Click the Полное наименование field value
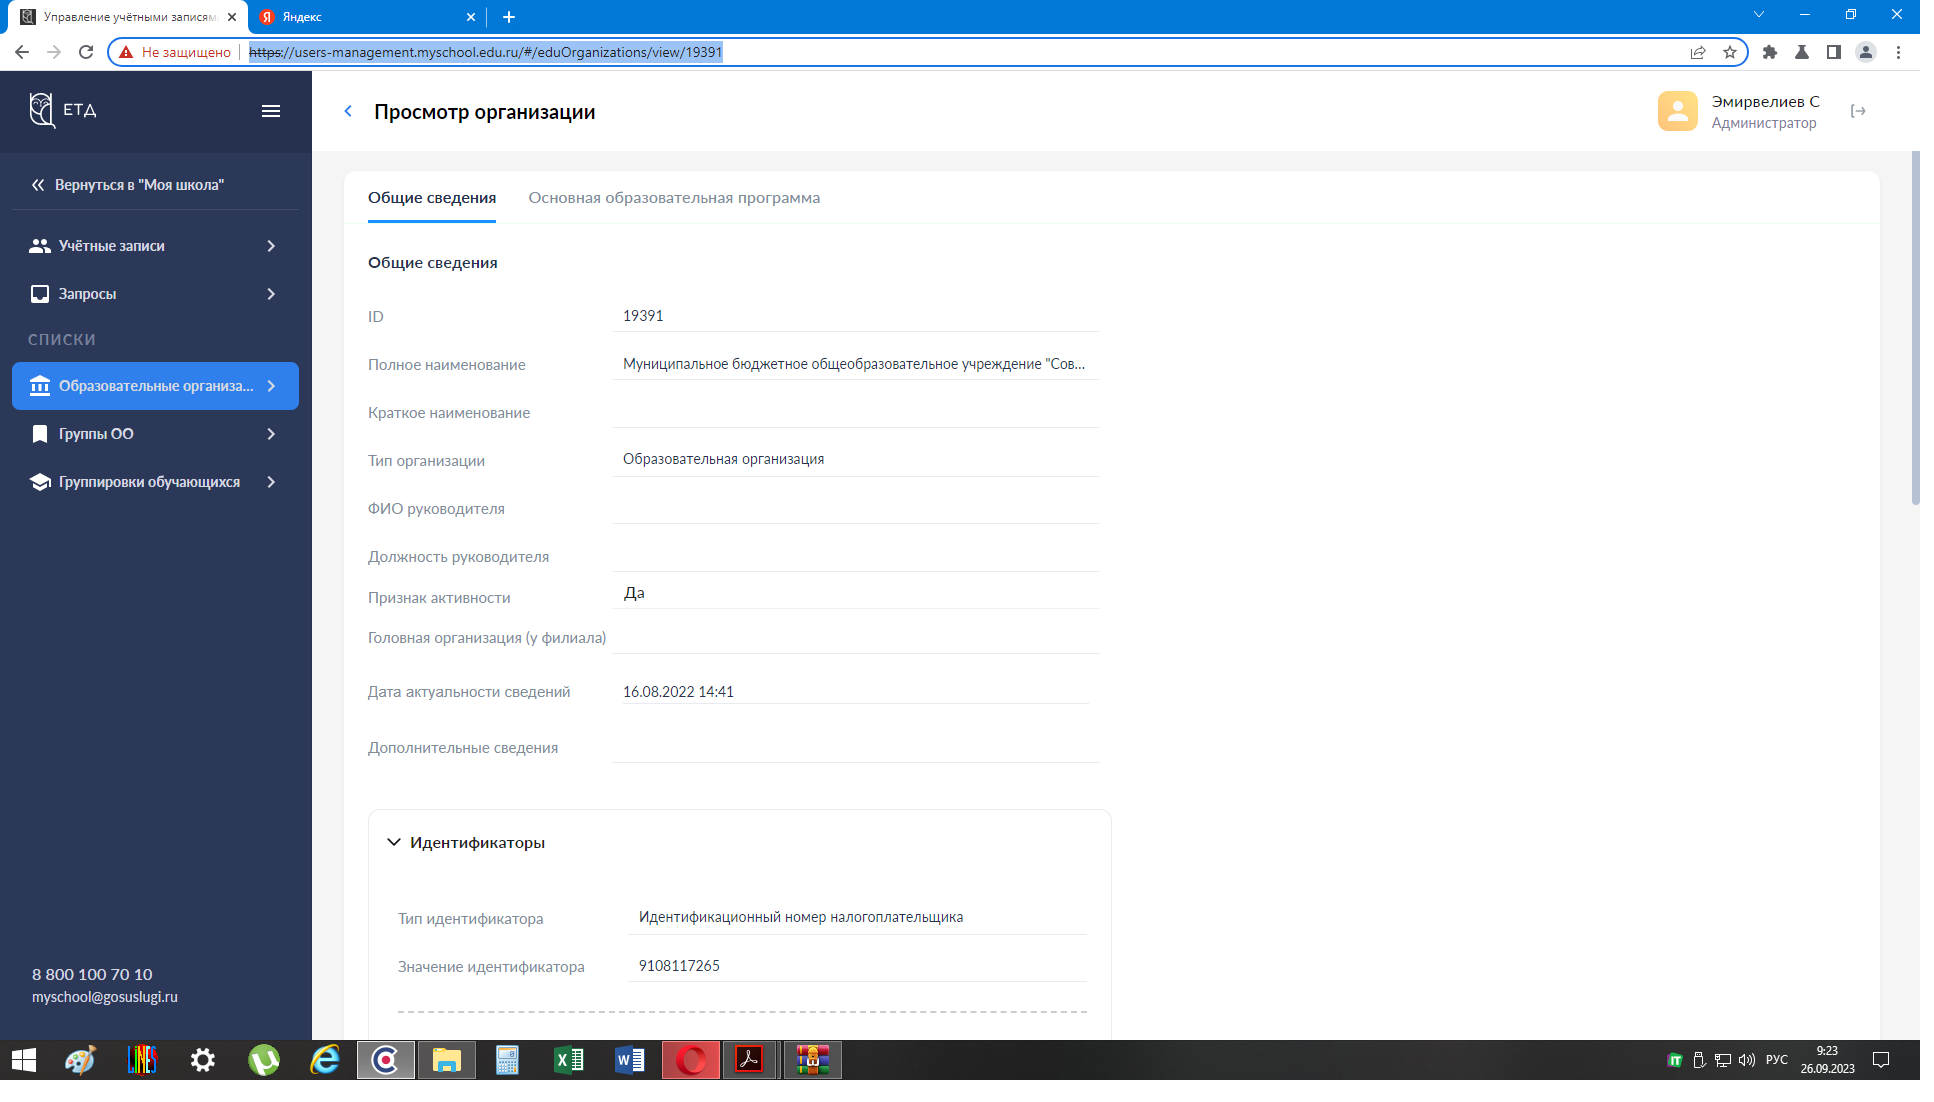1934x1102 pixels. 853,364
